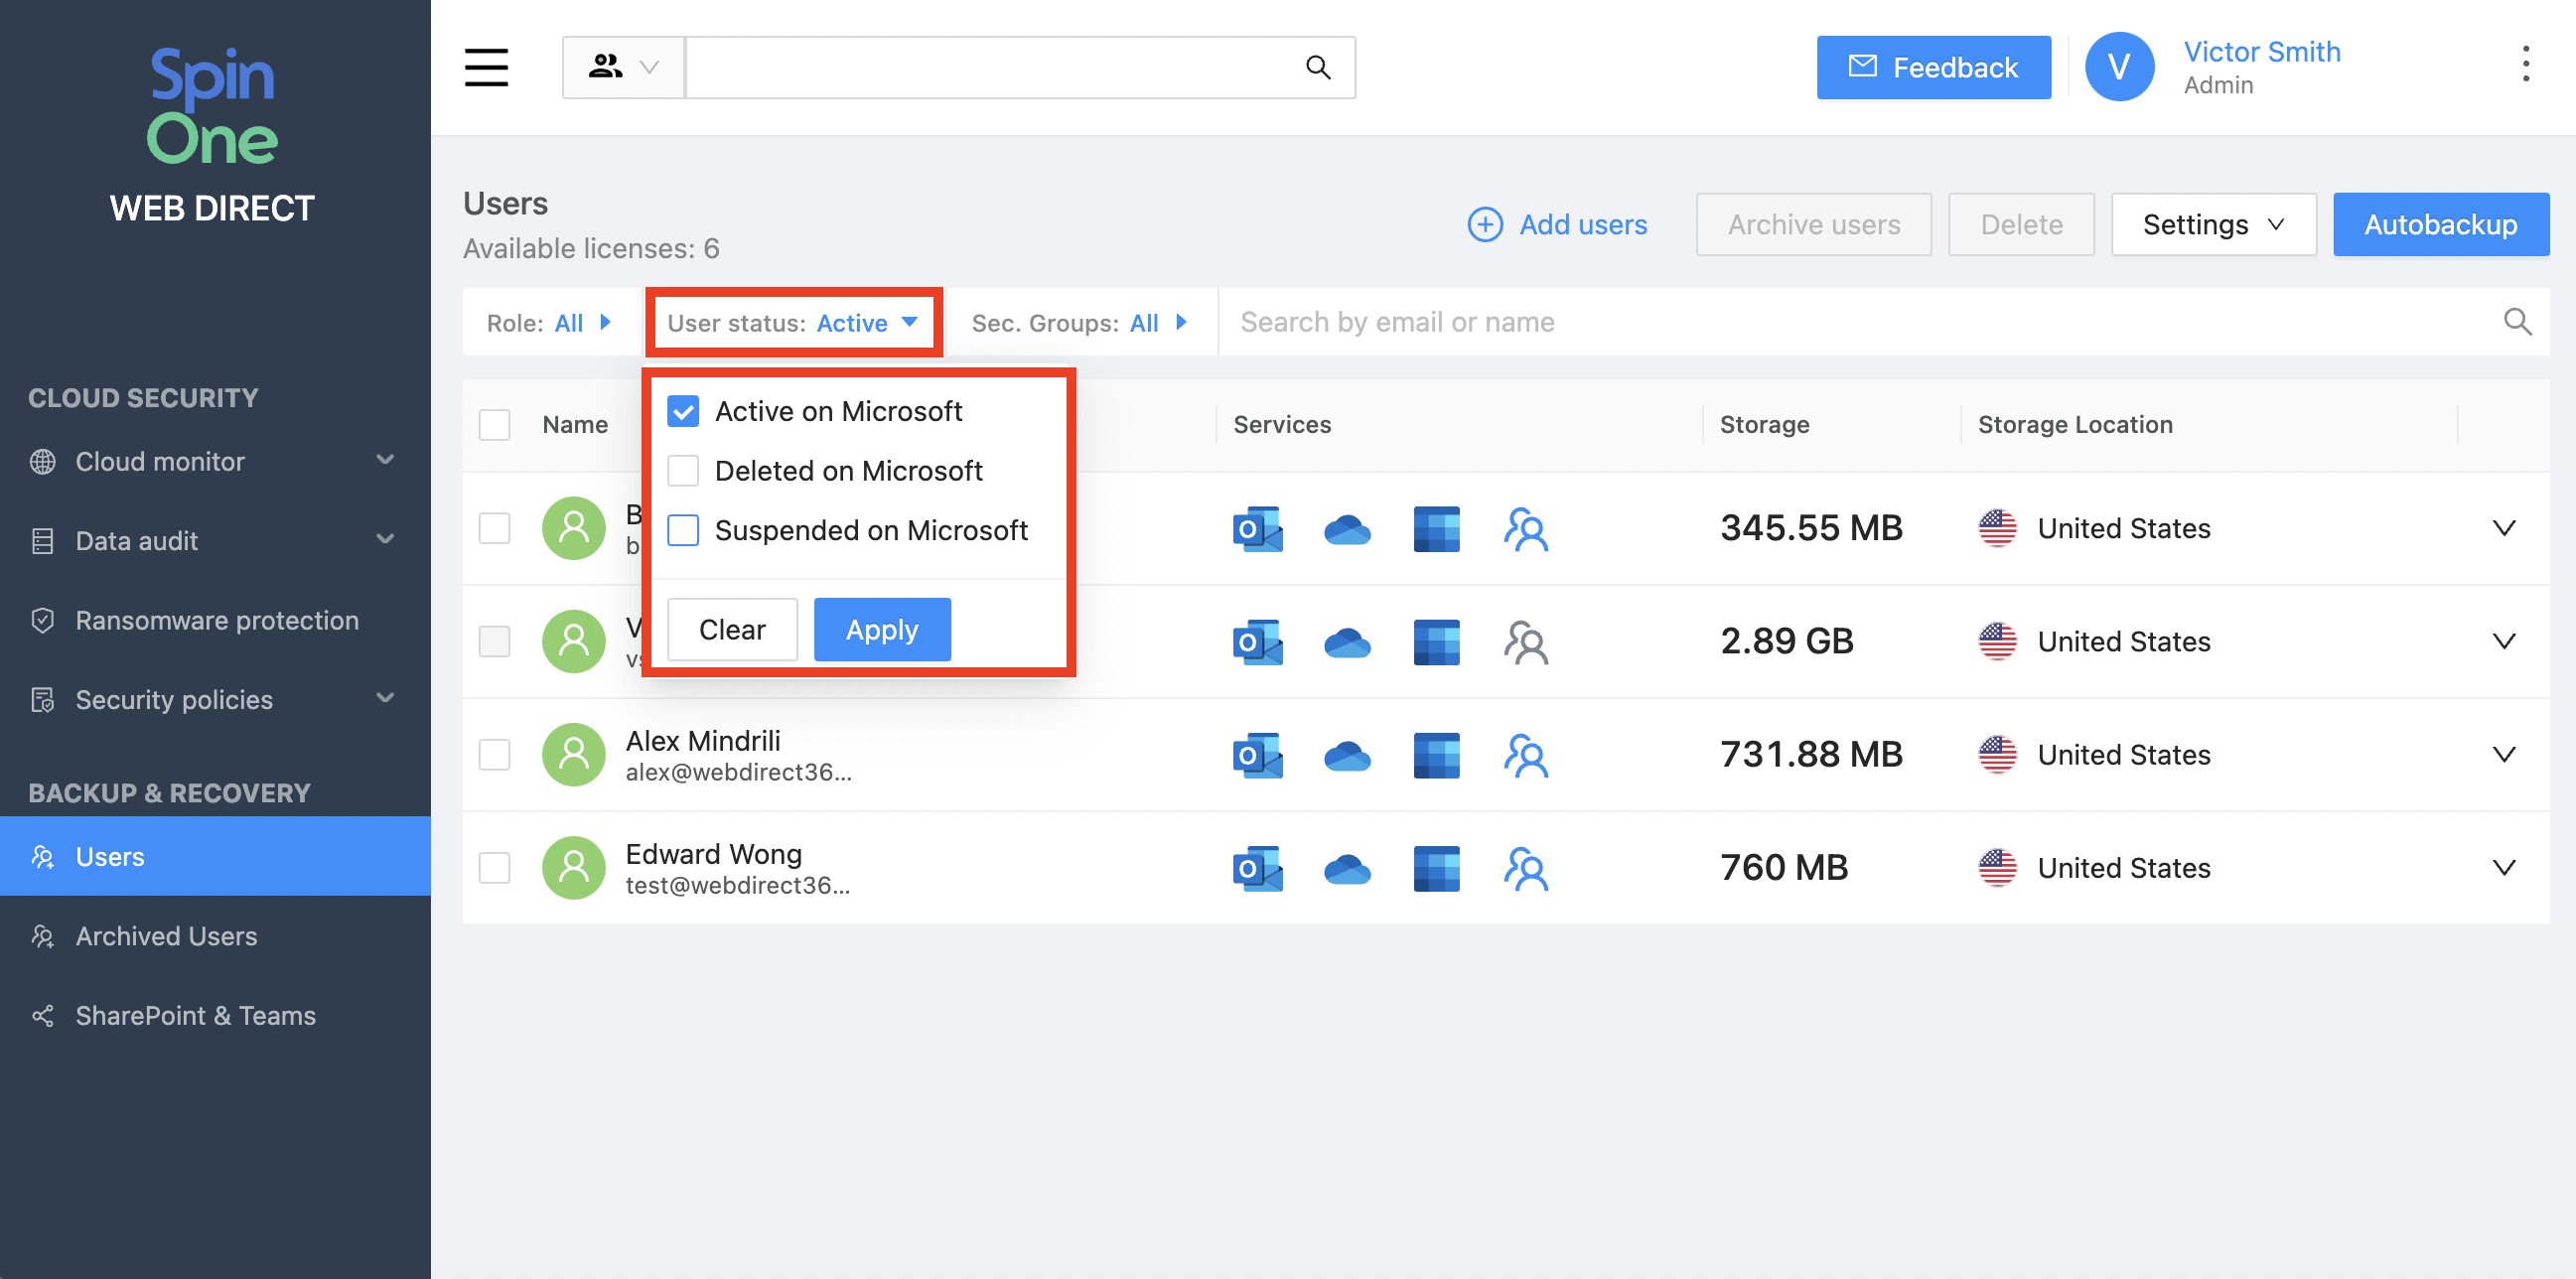
Task: Open the Settings dropdown
Action: click(2213, 224)
